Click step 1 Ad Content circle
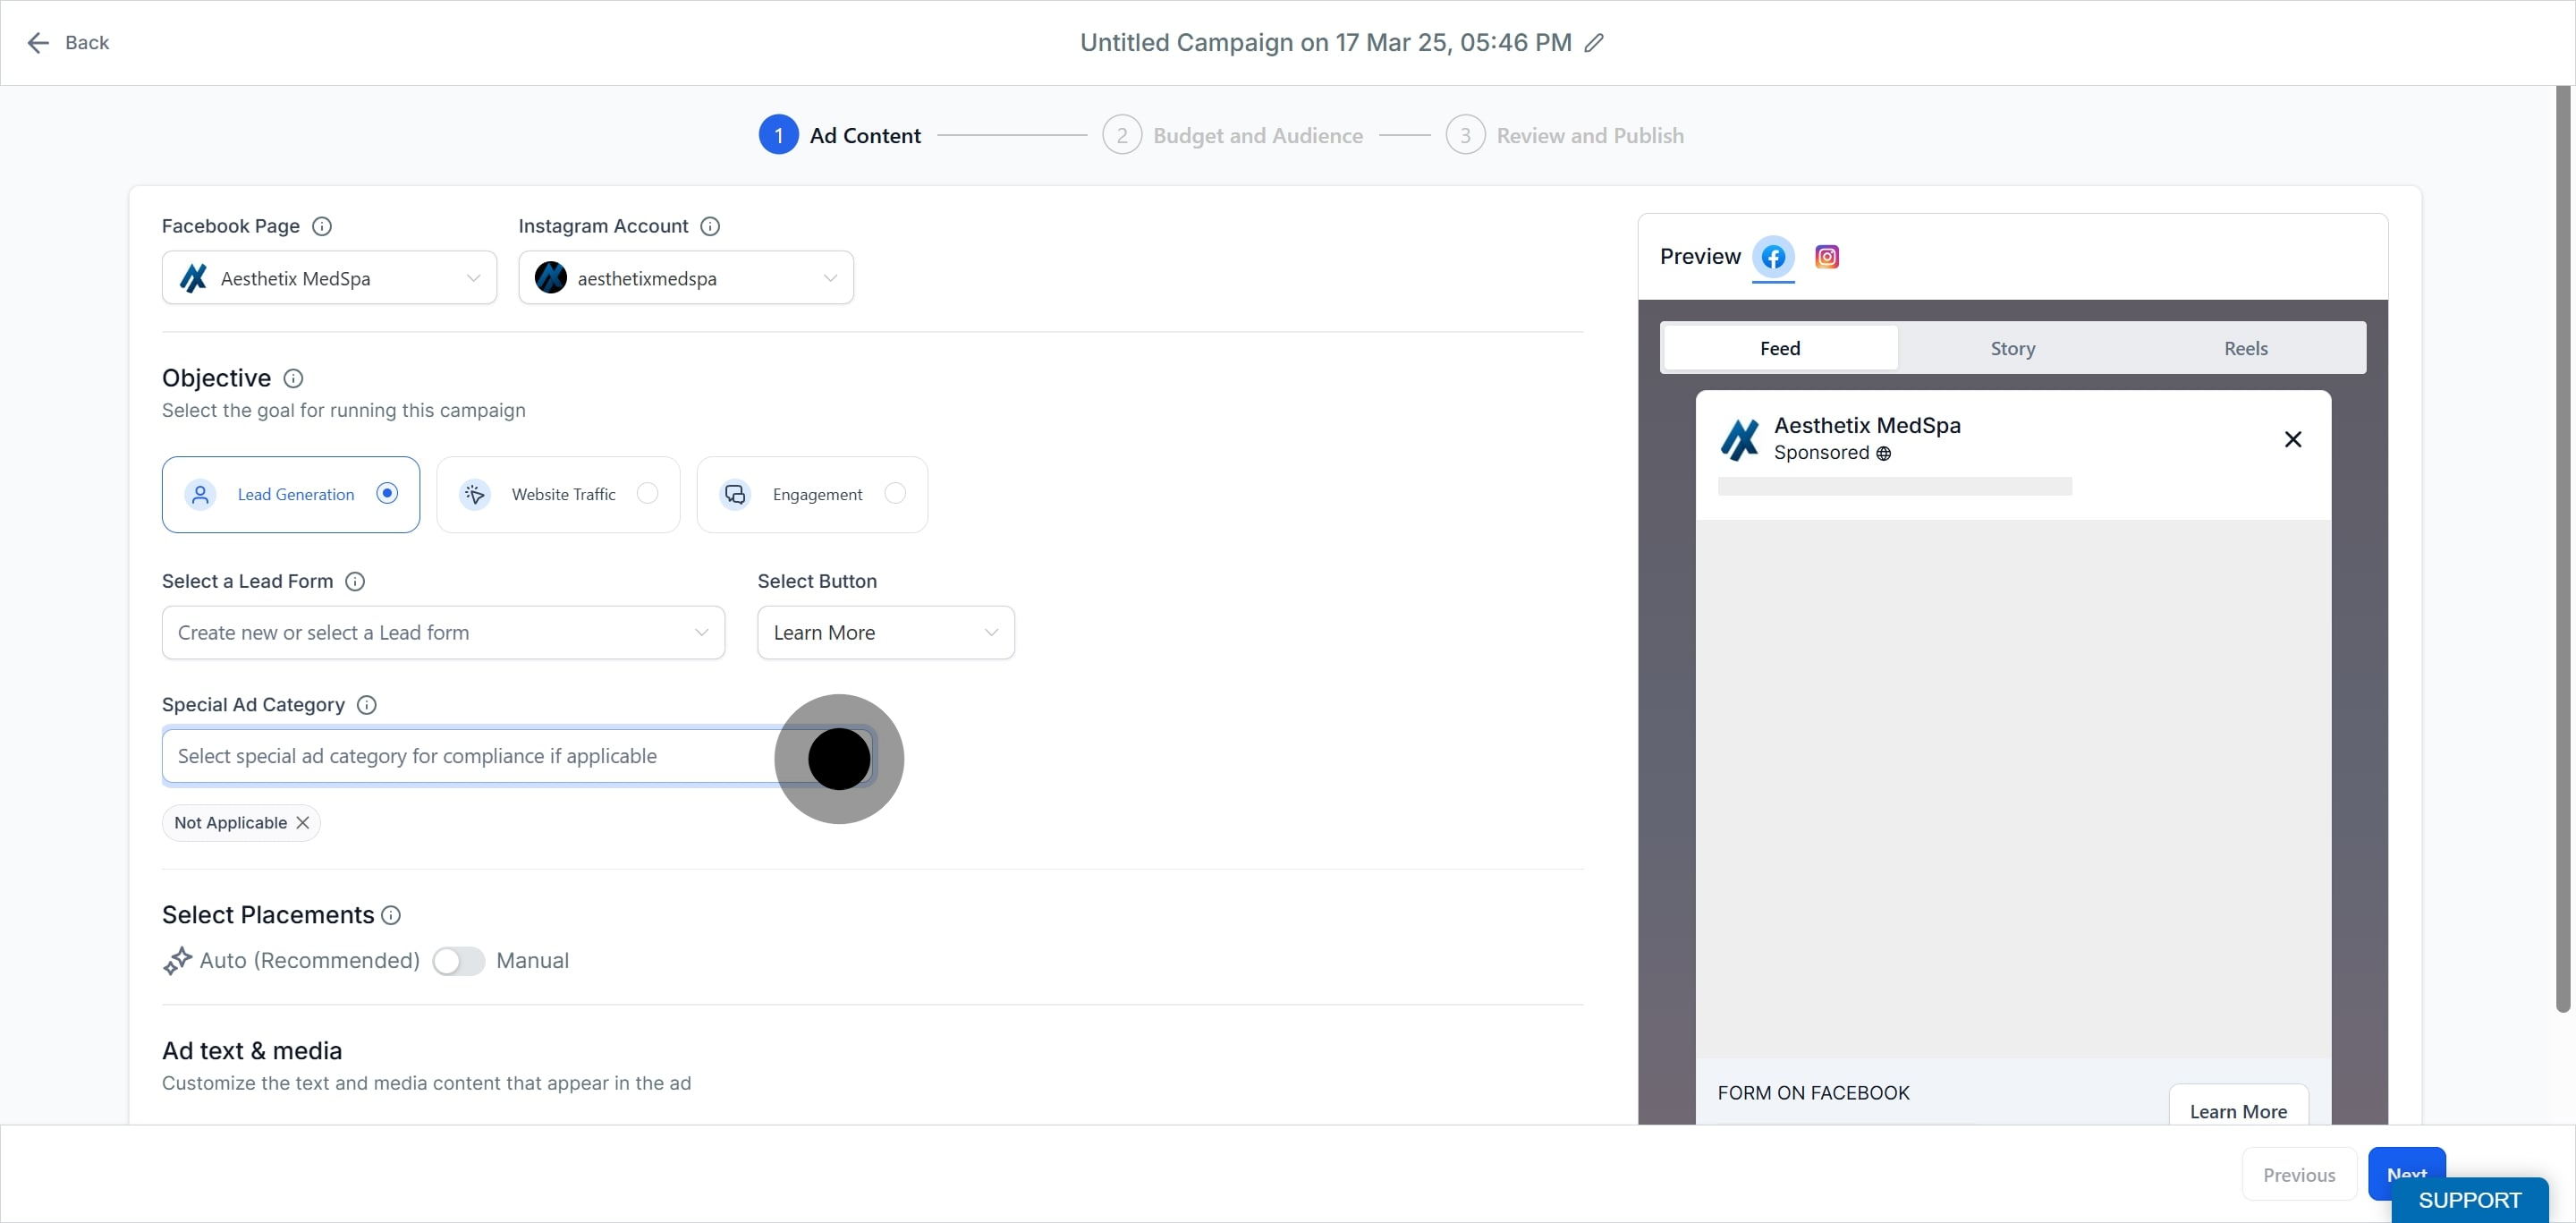The image size is (2576, 1223). (x=779, y=135)
